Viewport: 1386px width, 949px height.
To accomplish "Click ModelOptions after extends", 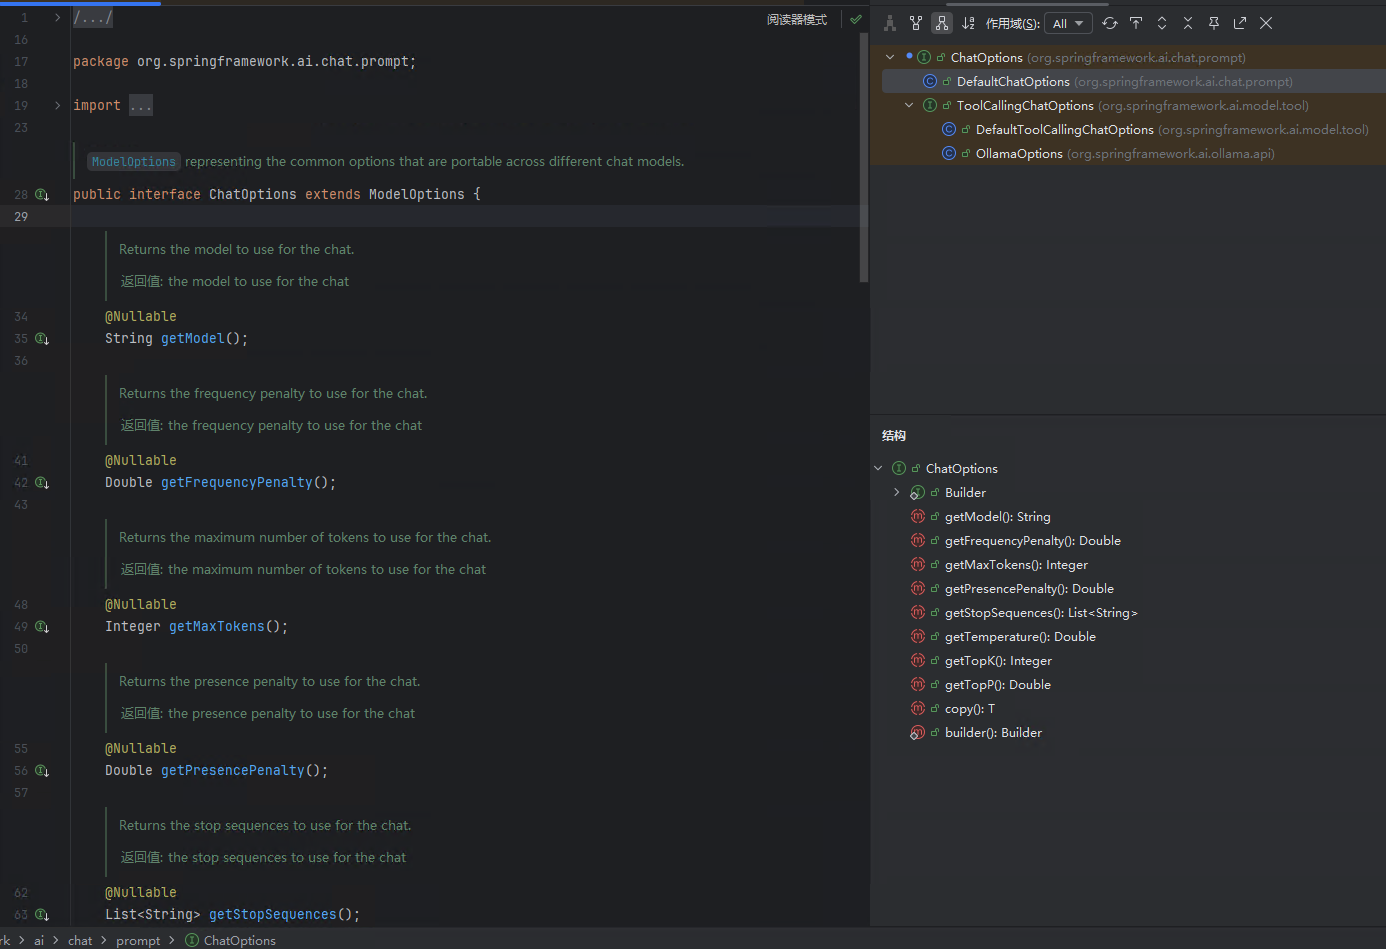I will (x=417, y=194).
